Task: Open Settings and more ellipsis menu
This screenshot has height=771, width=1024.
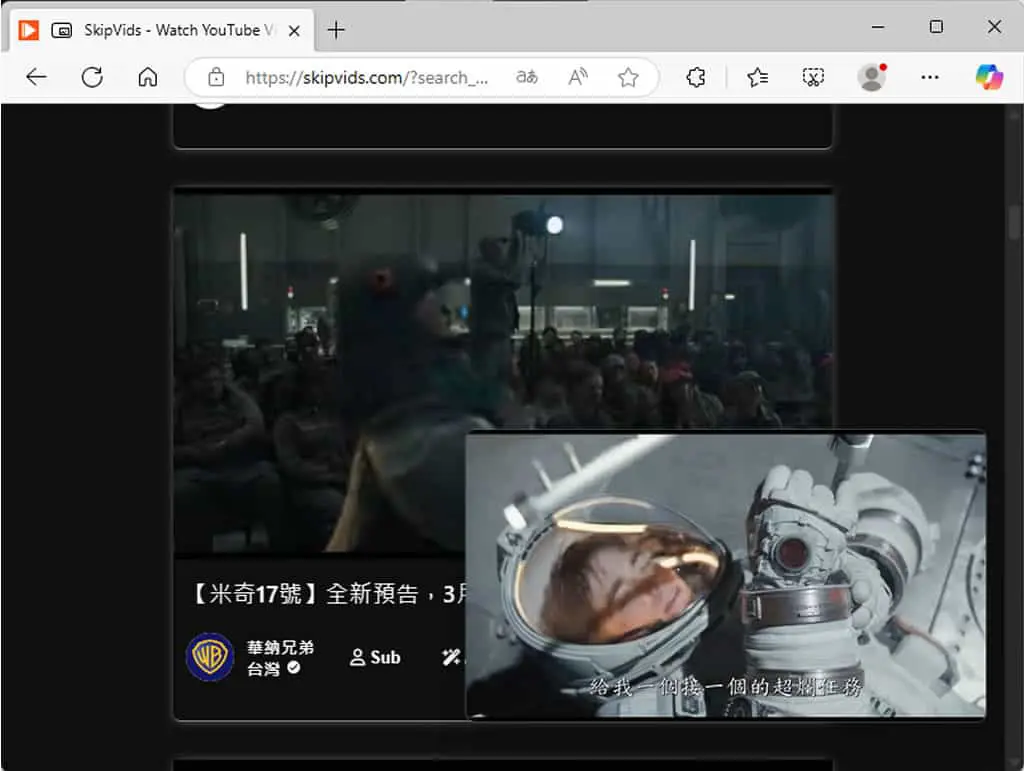Action: click(x=930, y=77)
